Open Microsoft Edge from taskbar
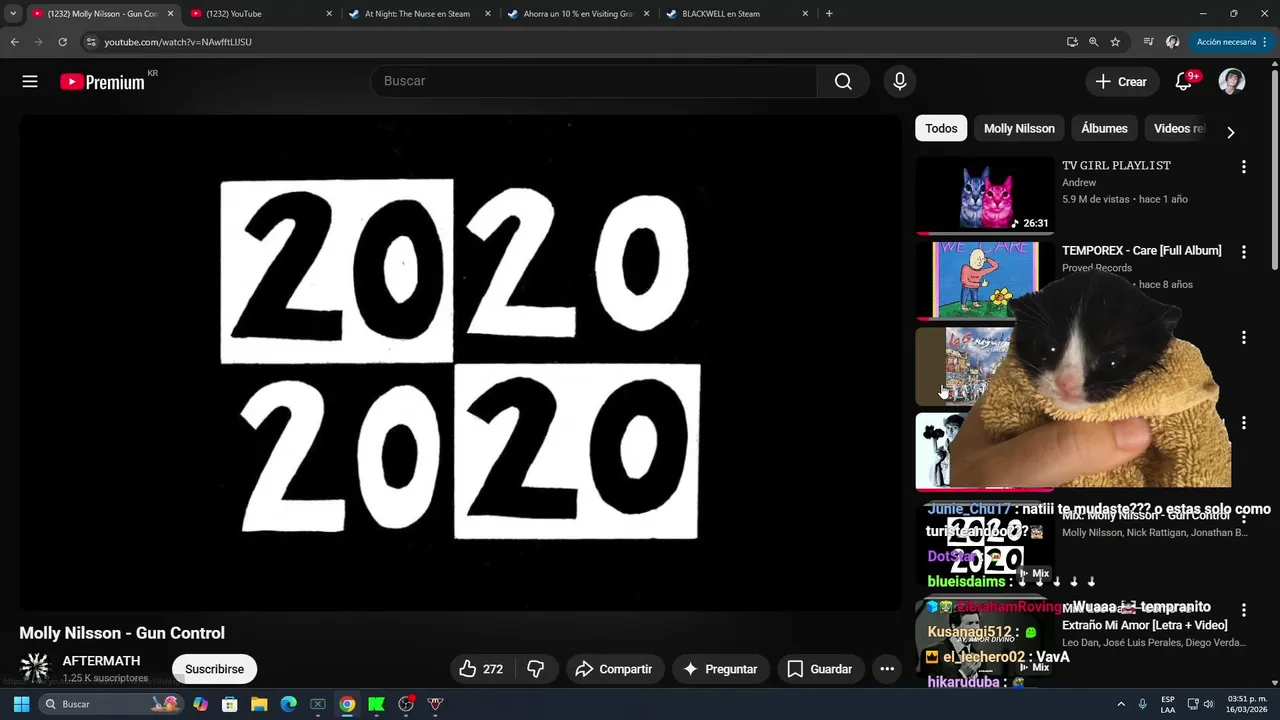This screenshot has height=720, width=1280. 288,704
